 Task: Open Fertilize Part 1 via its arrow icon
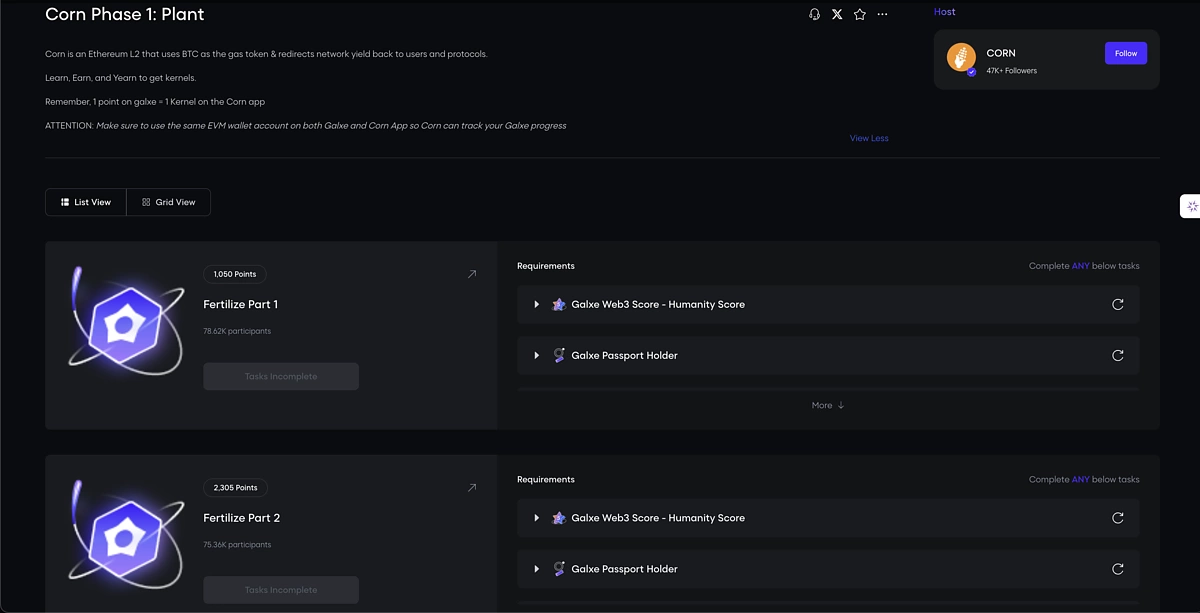[472, 274]
